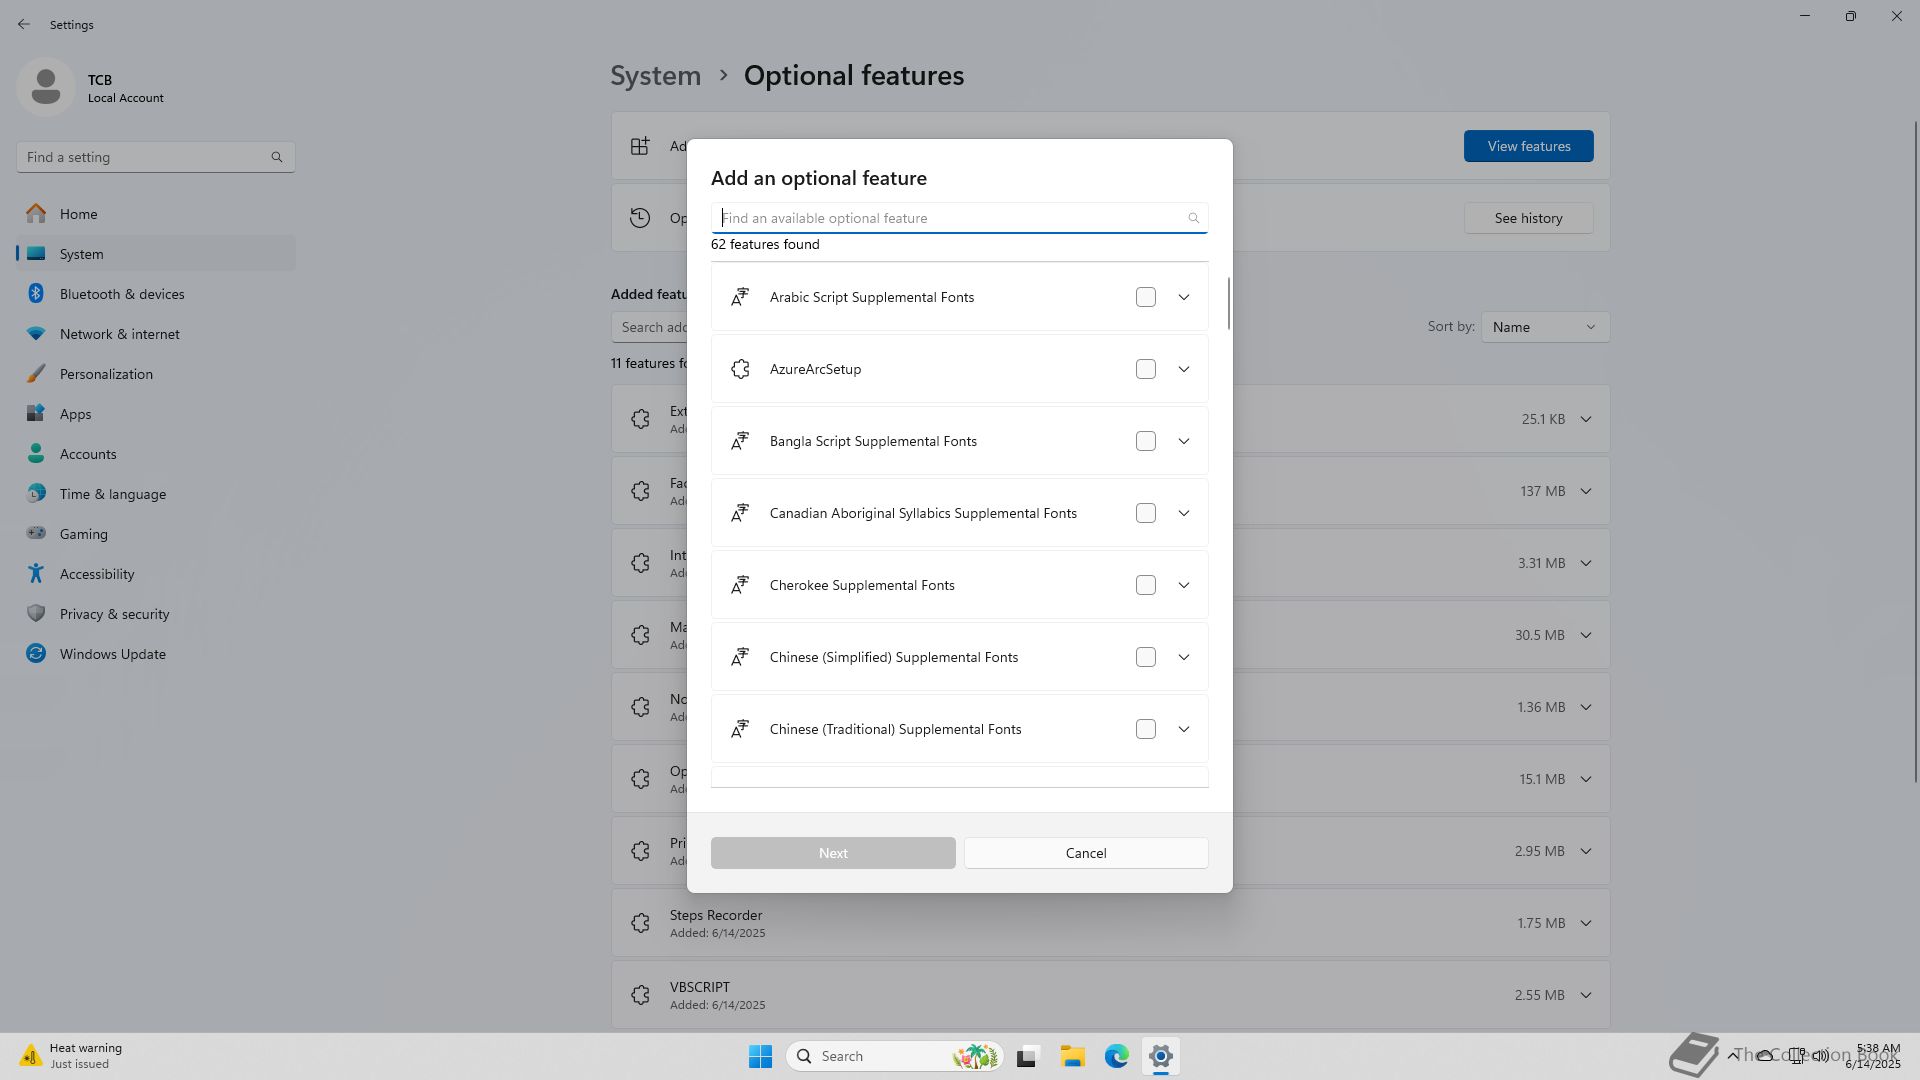Click the search magnifier in Find a setting
Screen dimensions: 1920x1080
(277, 157)
